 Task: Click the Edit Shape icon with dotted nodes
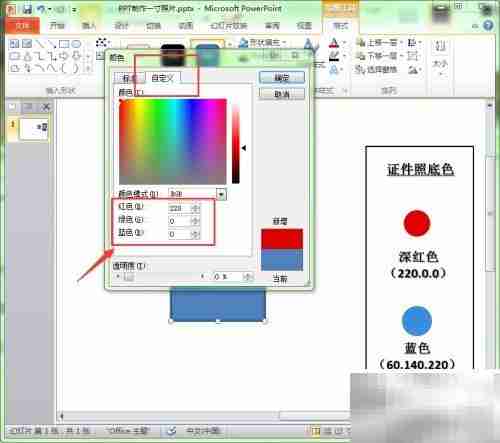[x=101, y=43]
